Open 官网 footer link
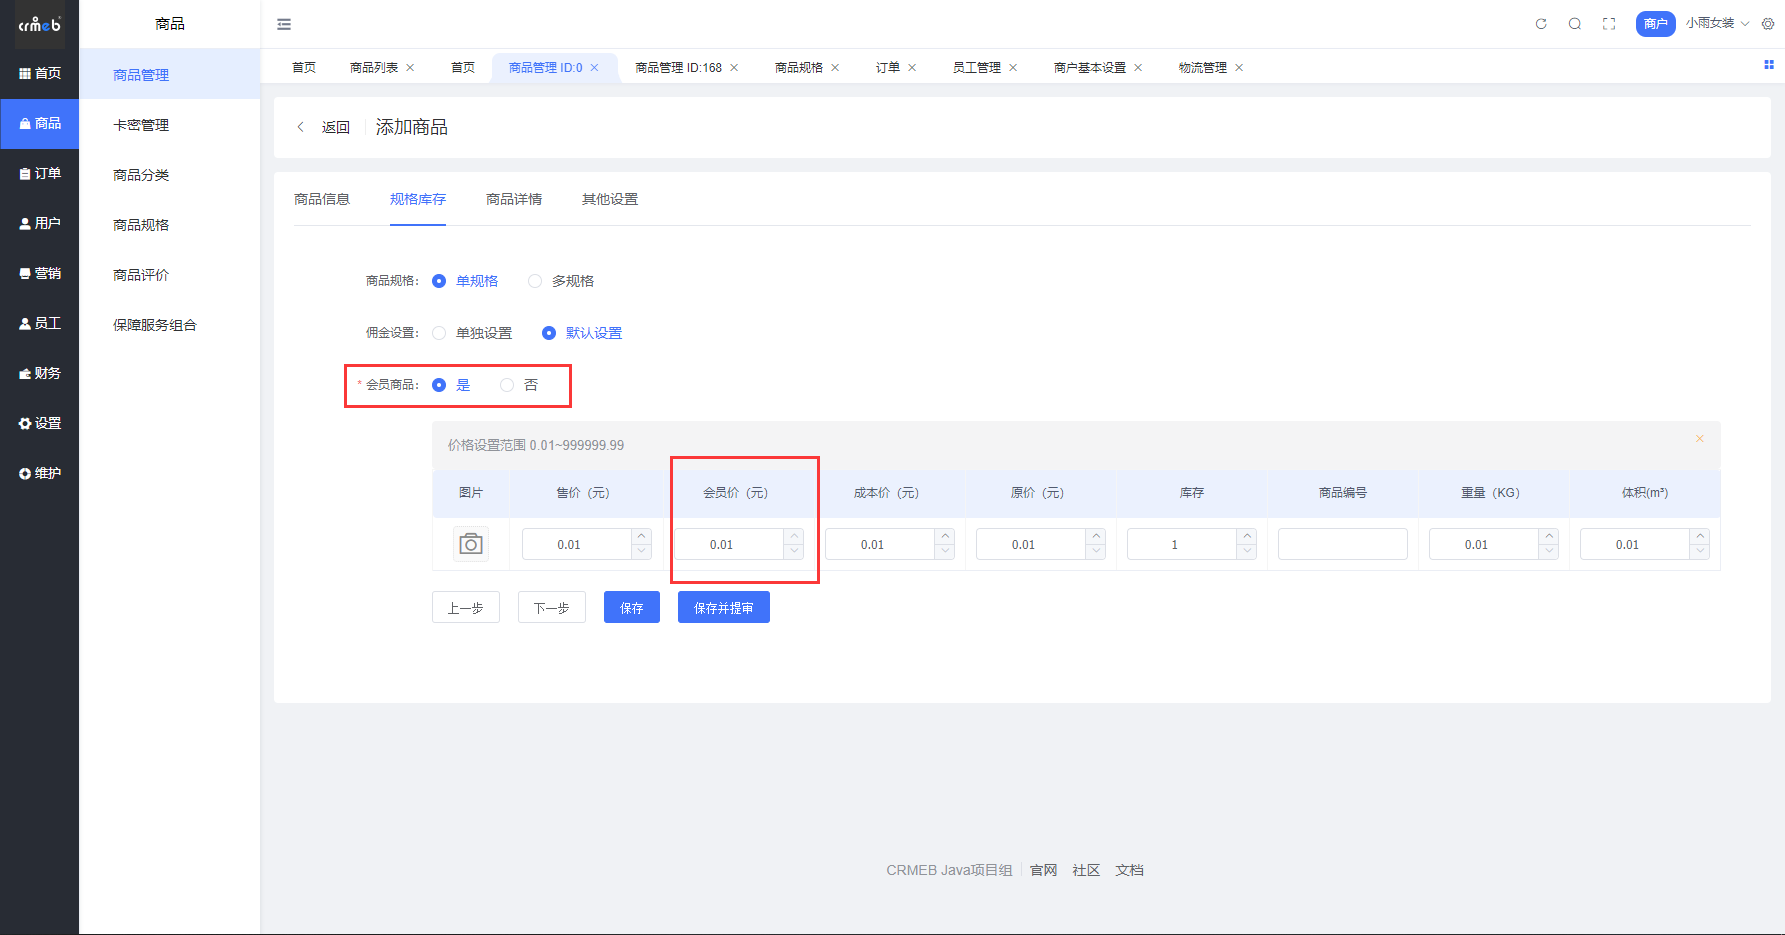 tap(1044, 870)
